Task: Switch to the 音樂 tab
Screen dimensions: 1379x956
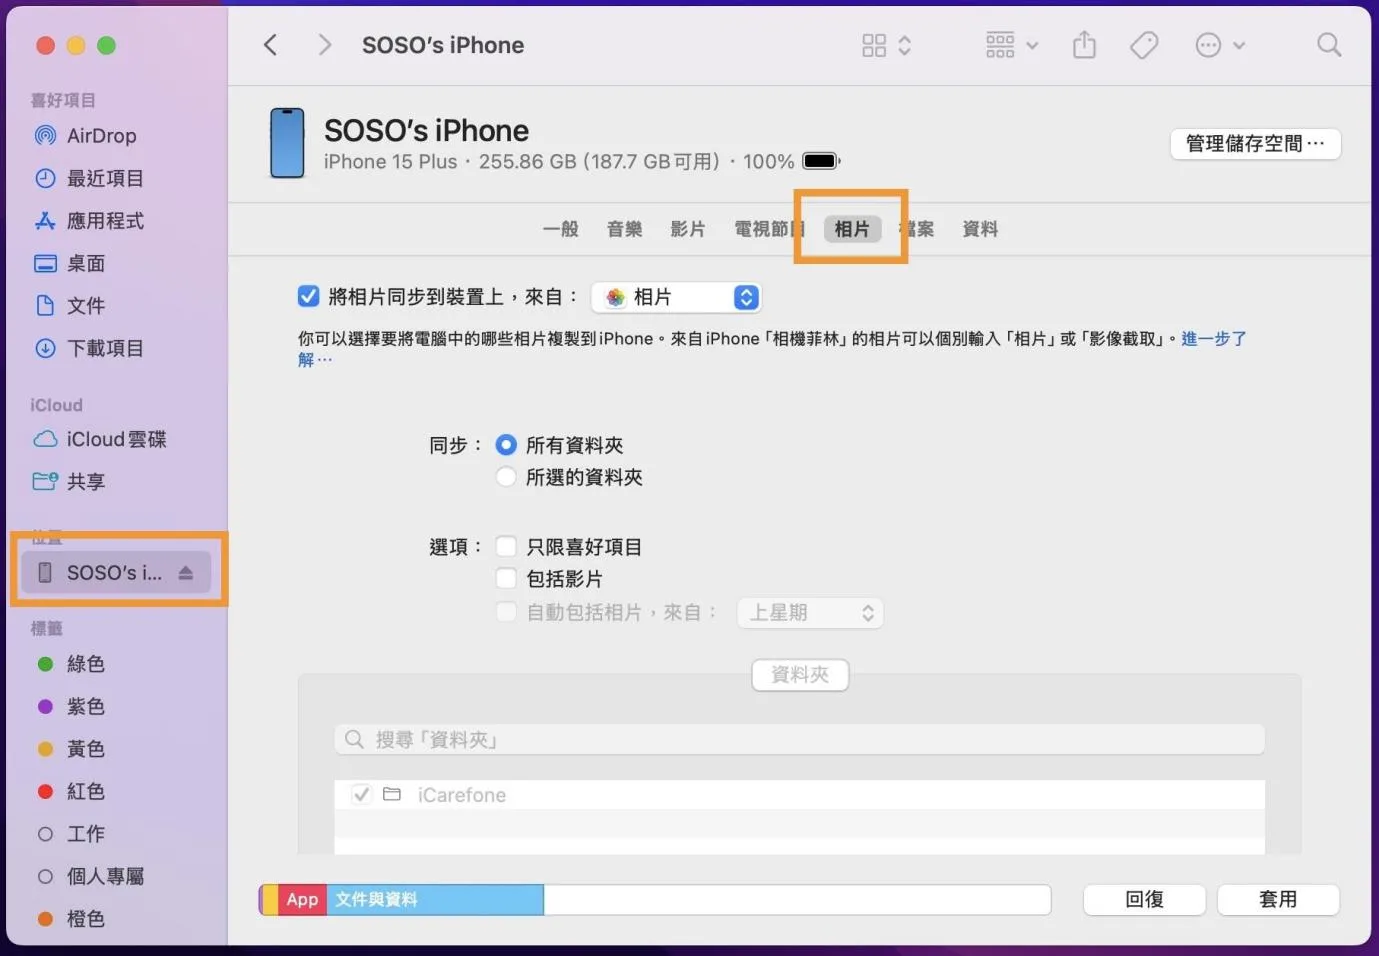Action: (x=625, y=229)
